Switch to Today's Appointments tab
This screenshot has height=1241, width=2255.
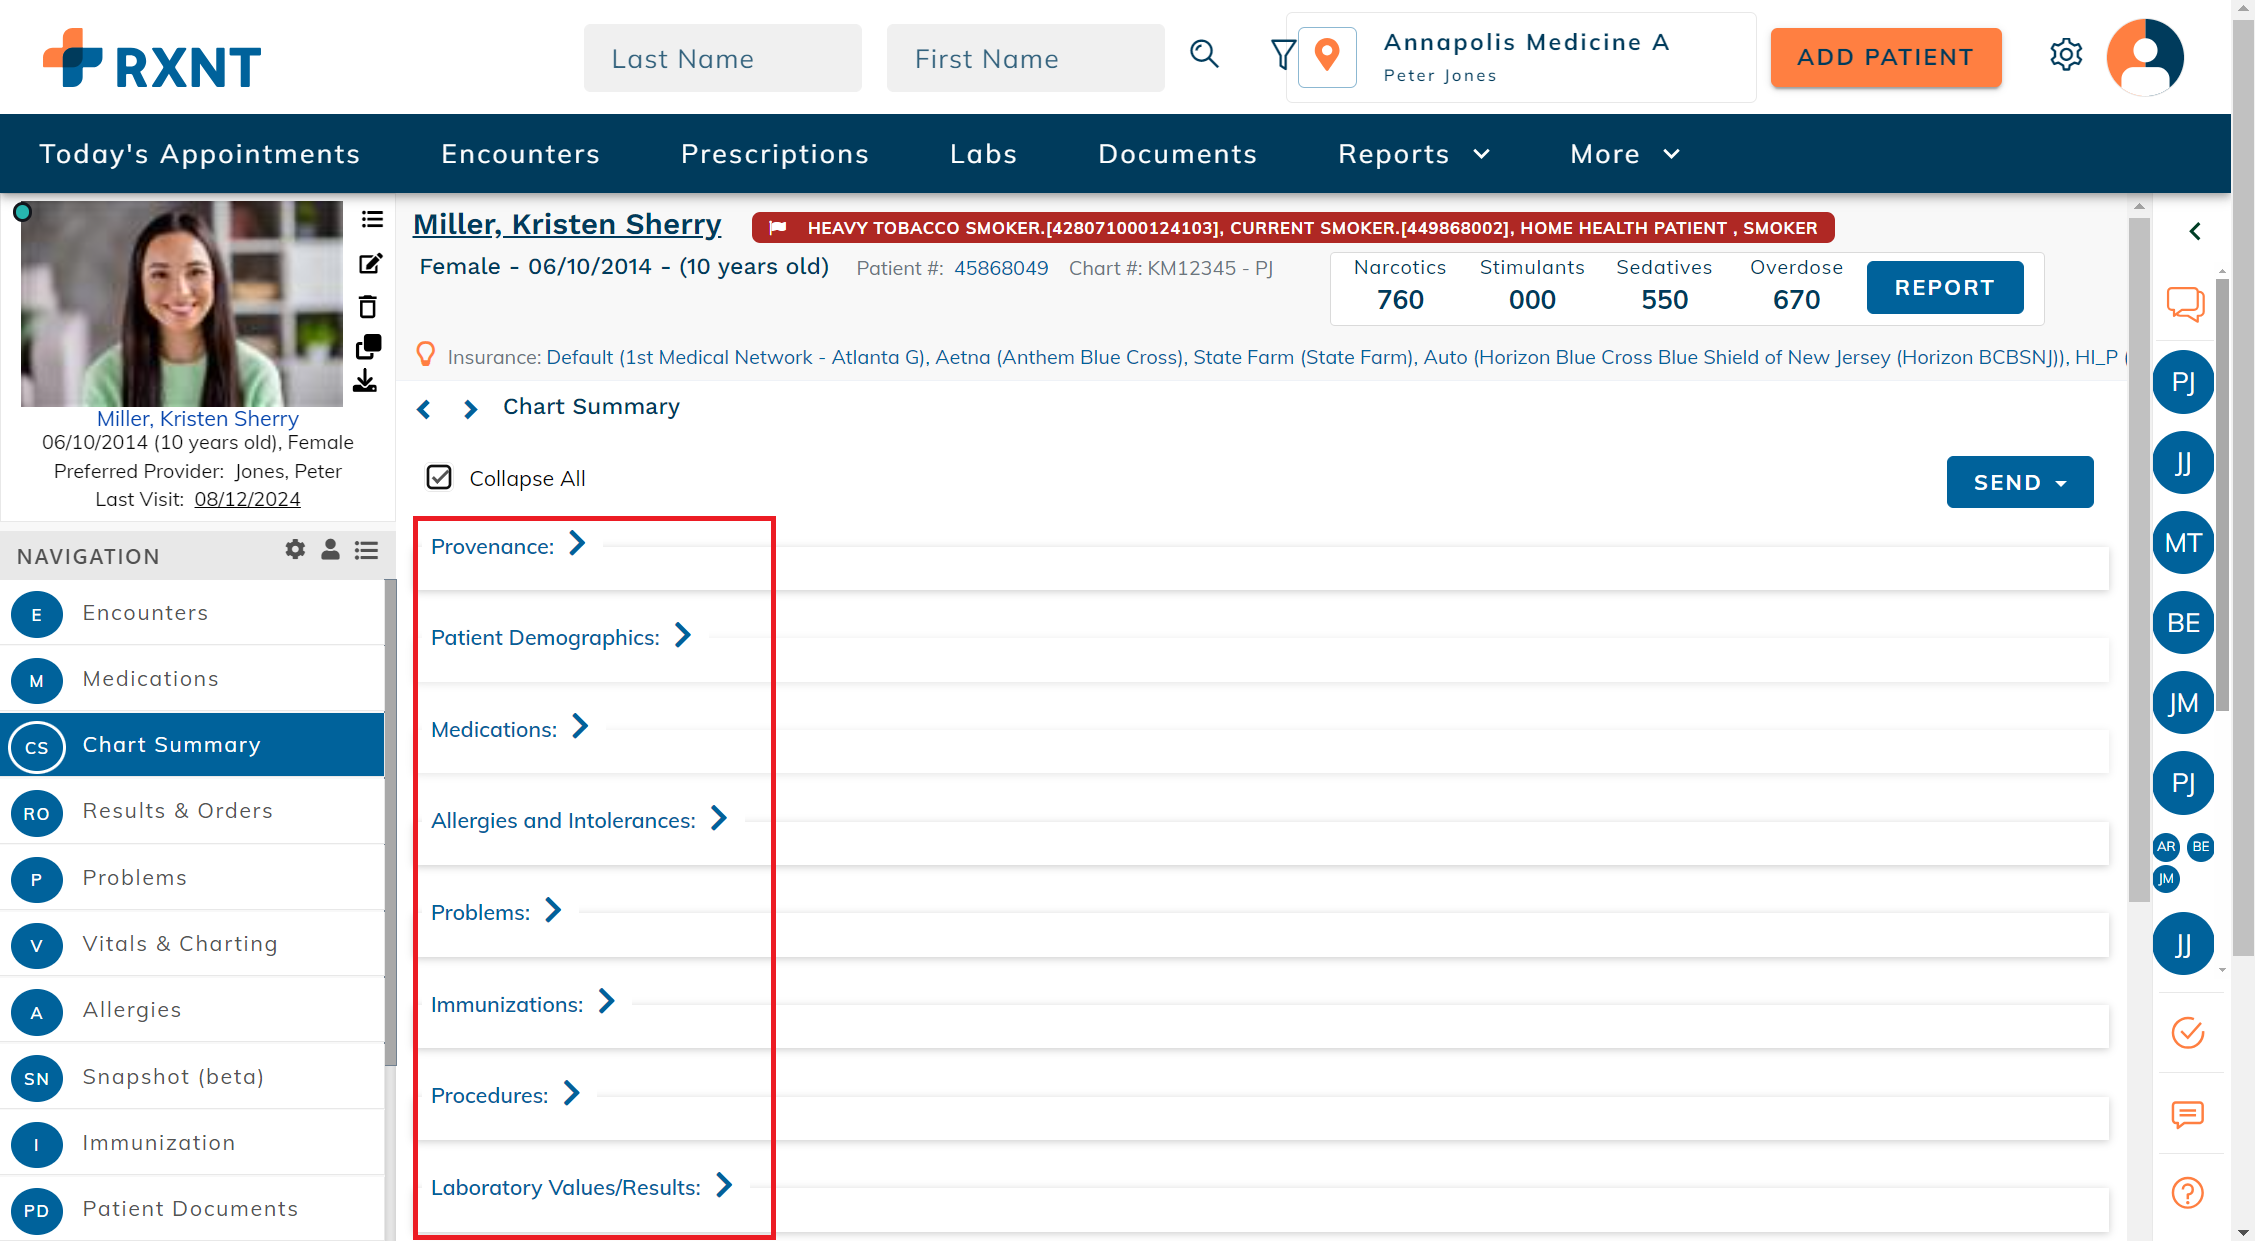199,153
